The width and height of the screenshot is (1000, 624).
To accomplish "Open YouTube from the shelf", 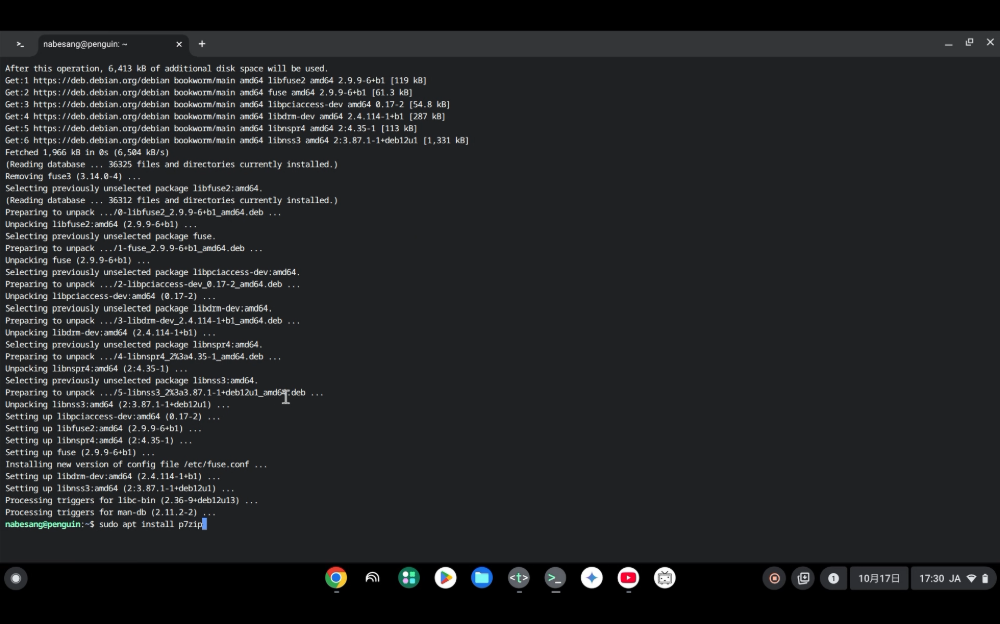I will (627, 578).
